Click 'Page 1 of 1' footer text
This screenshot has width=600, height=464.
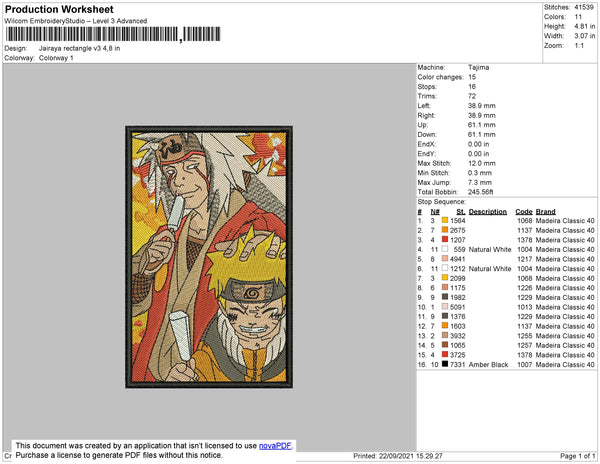click(x=578, y=456)
